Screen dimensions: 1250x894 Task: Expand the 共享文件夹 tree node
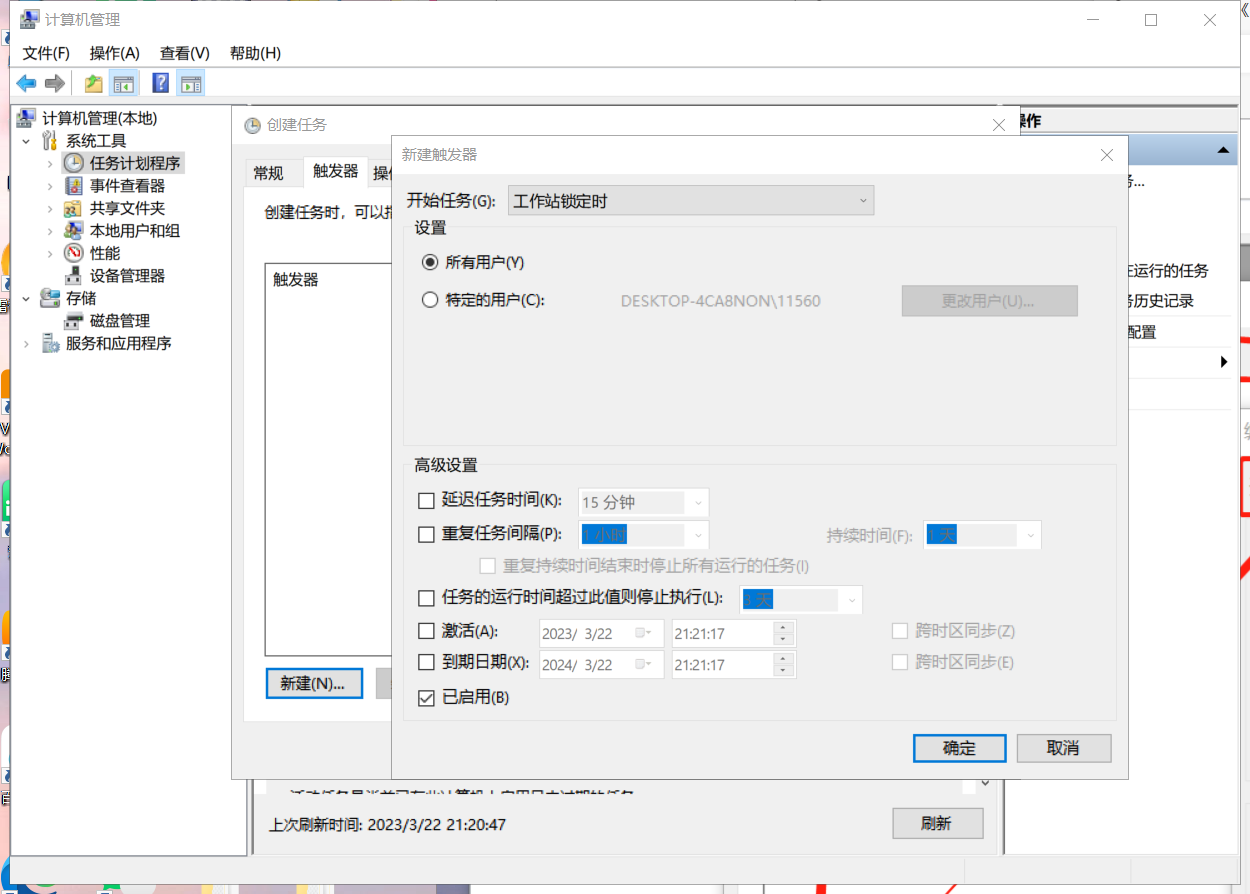tap(50, 208)
